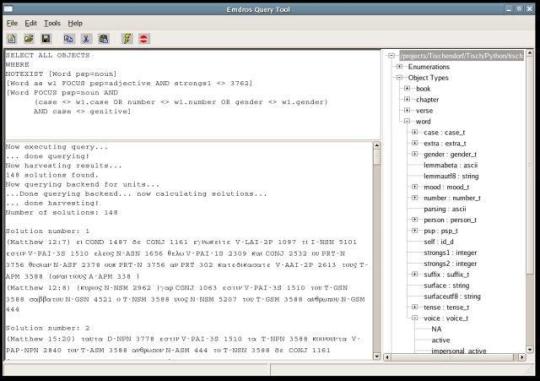The width and height of the screenshot is (540, 381).
Task: Open the window menu icon in title bar
Action: pos(8,9)
